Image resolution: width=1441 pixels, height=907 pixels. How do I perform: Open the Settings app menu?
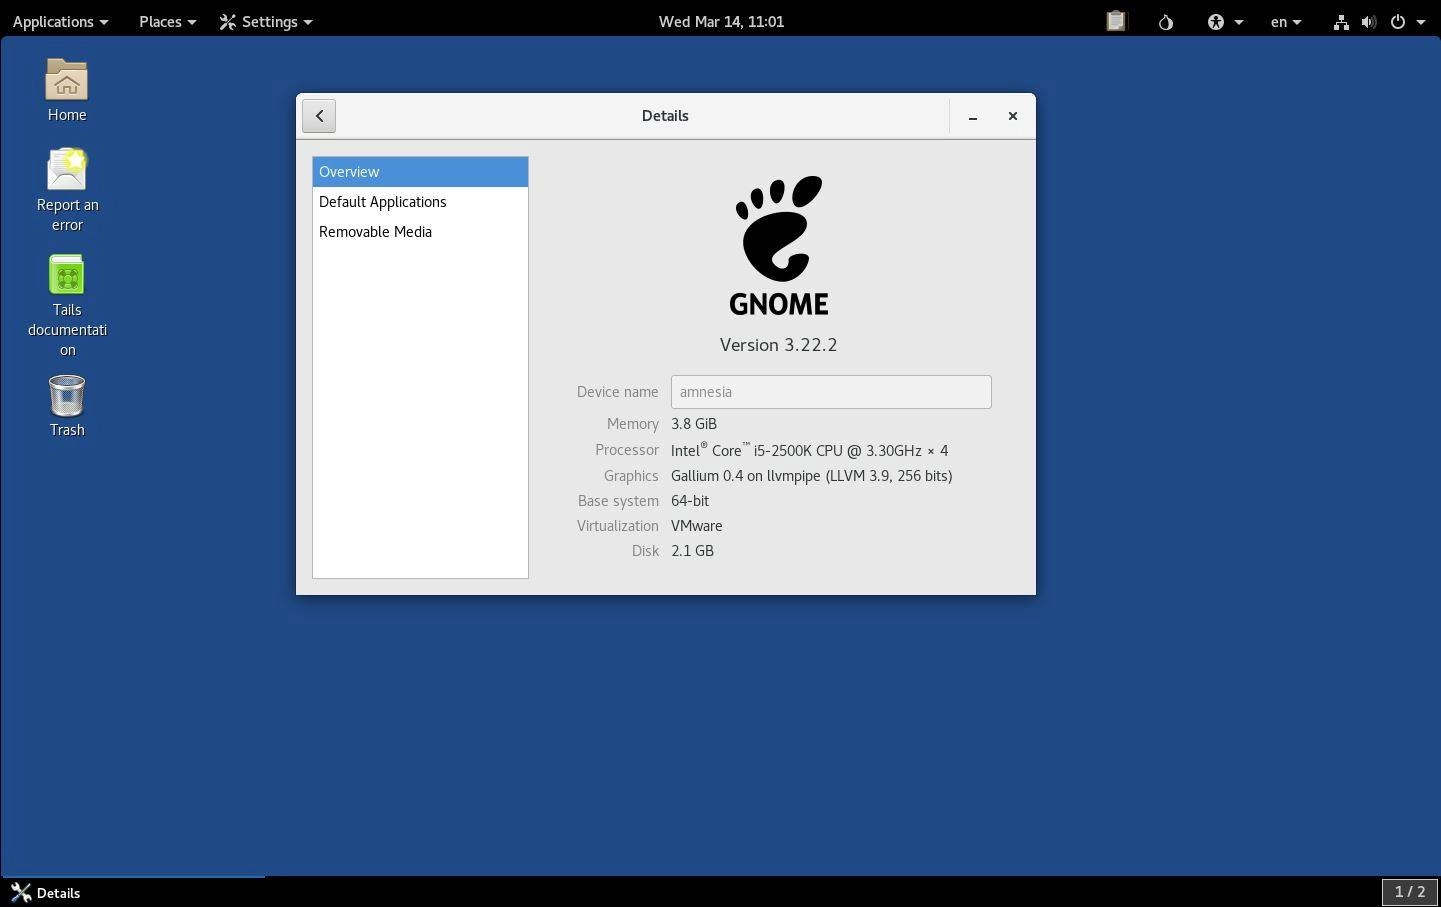(266, 21)
